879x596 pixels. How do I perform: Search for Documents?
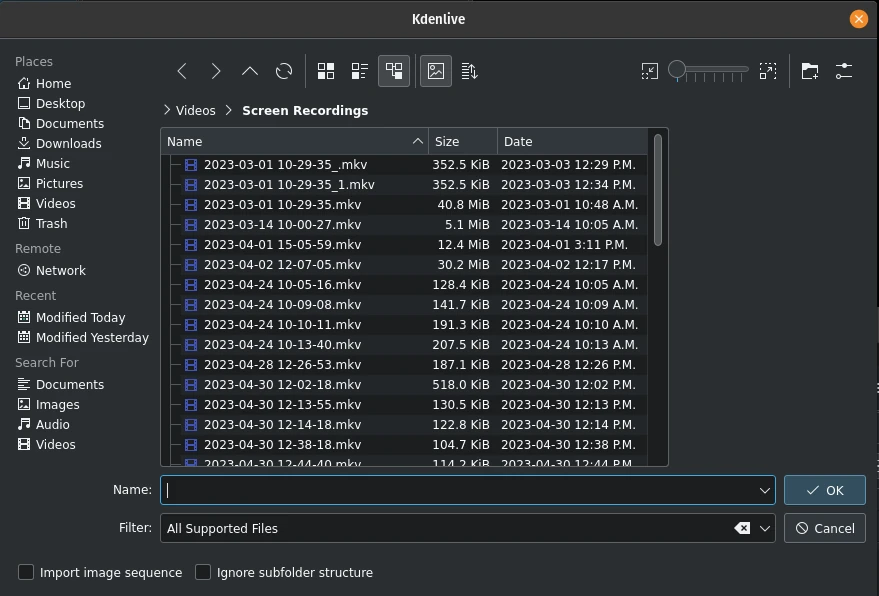[61, 385]
